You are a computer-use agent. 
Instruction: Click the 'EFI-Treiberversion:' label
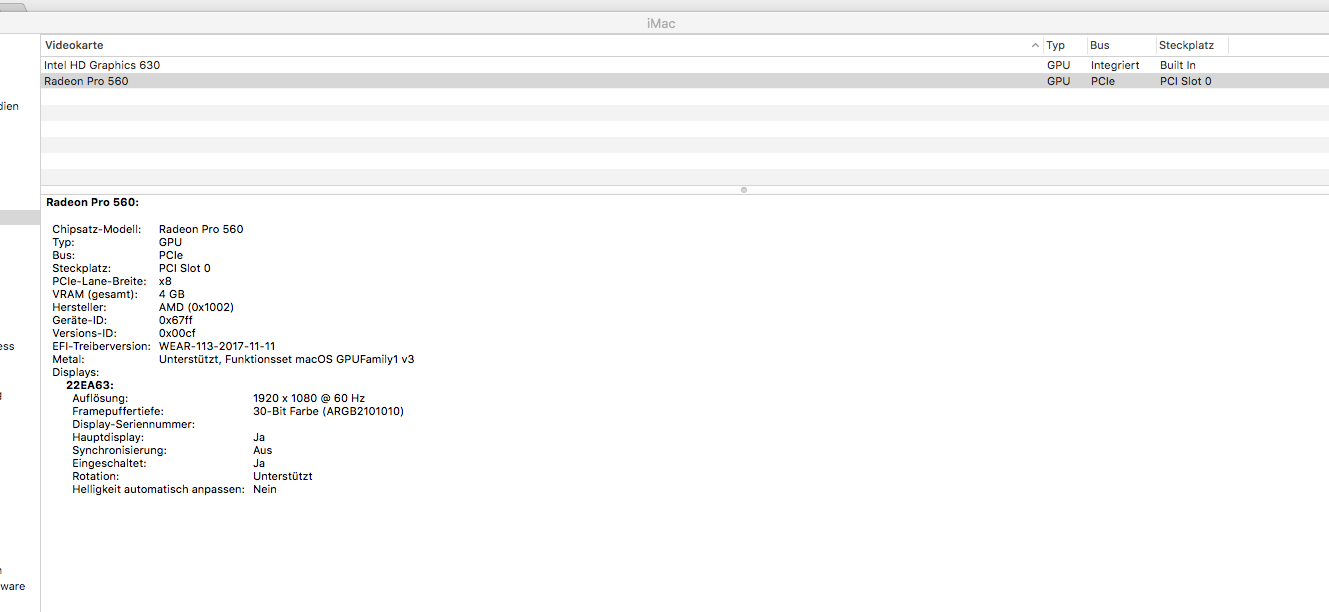click(102, 346)
